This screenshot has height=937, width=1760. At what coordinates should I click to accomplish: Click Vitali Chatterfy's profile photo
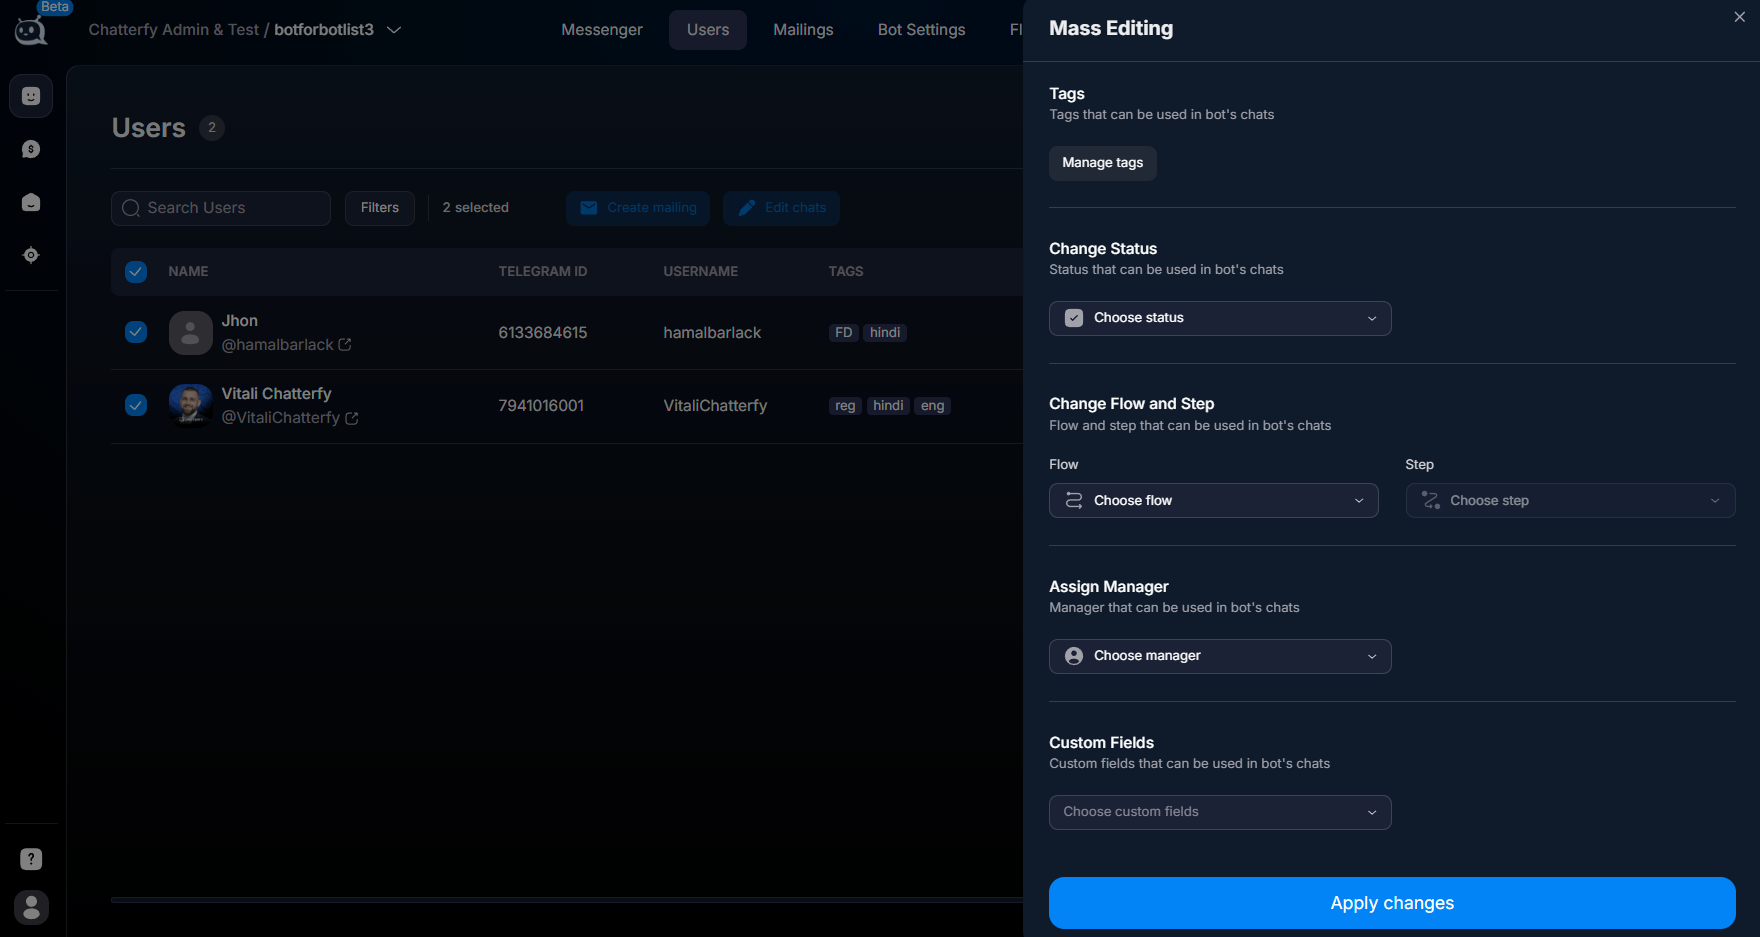(x=190, y=405)
